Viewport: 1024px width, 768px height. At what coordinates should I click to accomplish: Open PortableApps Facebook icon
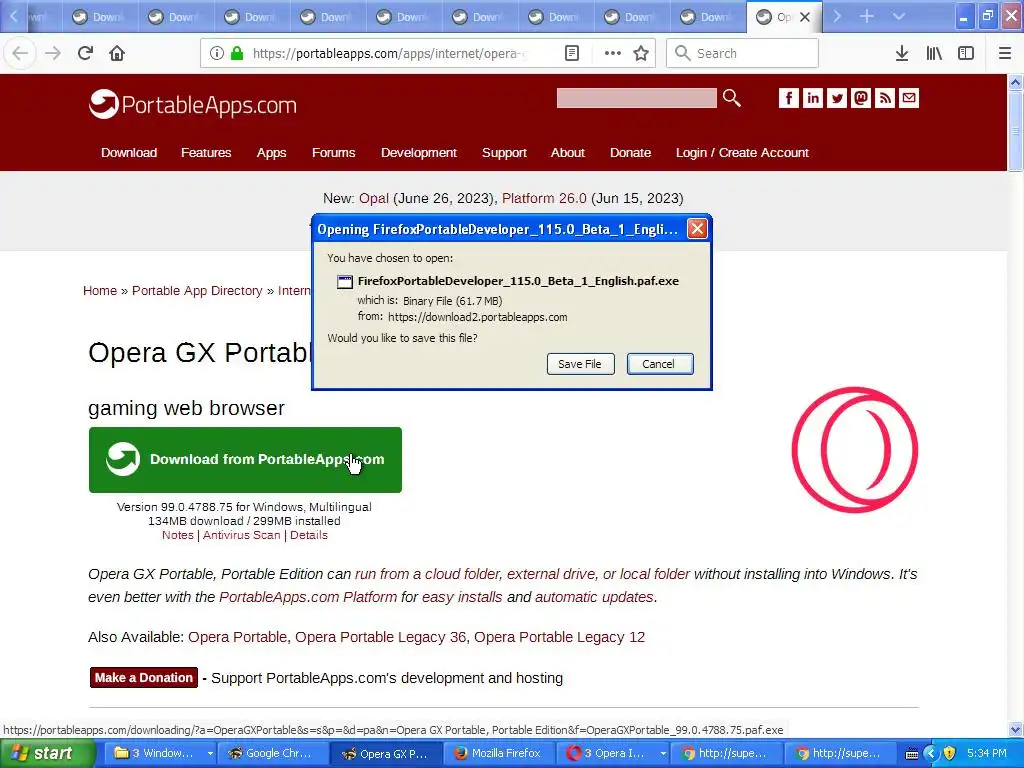789,98
